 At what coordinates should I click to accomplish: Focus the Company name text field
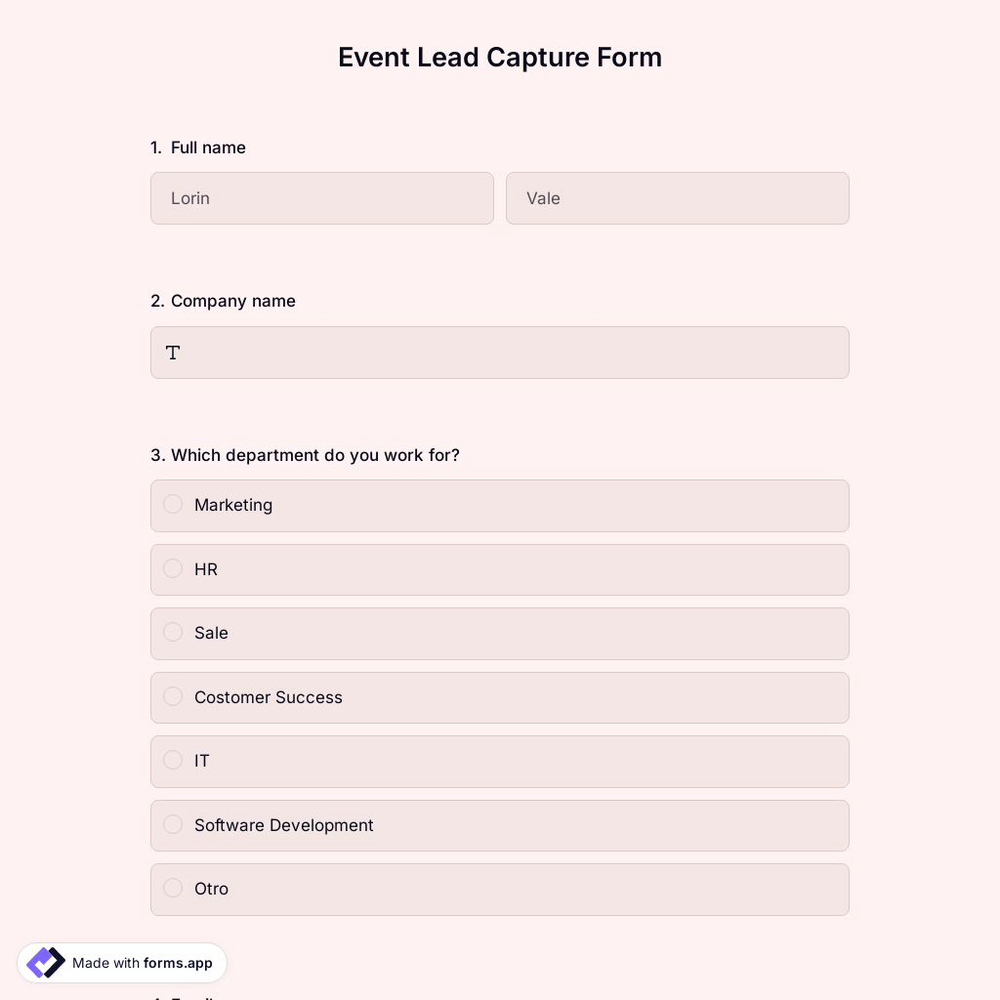click(500, 352)
